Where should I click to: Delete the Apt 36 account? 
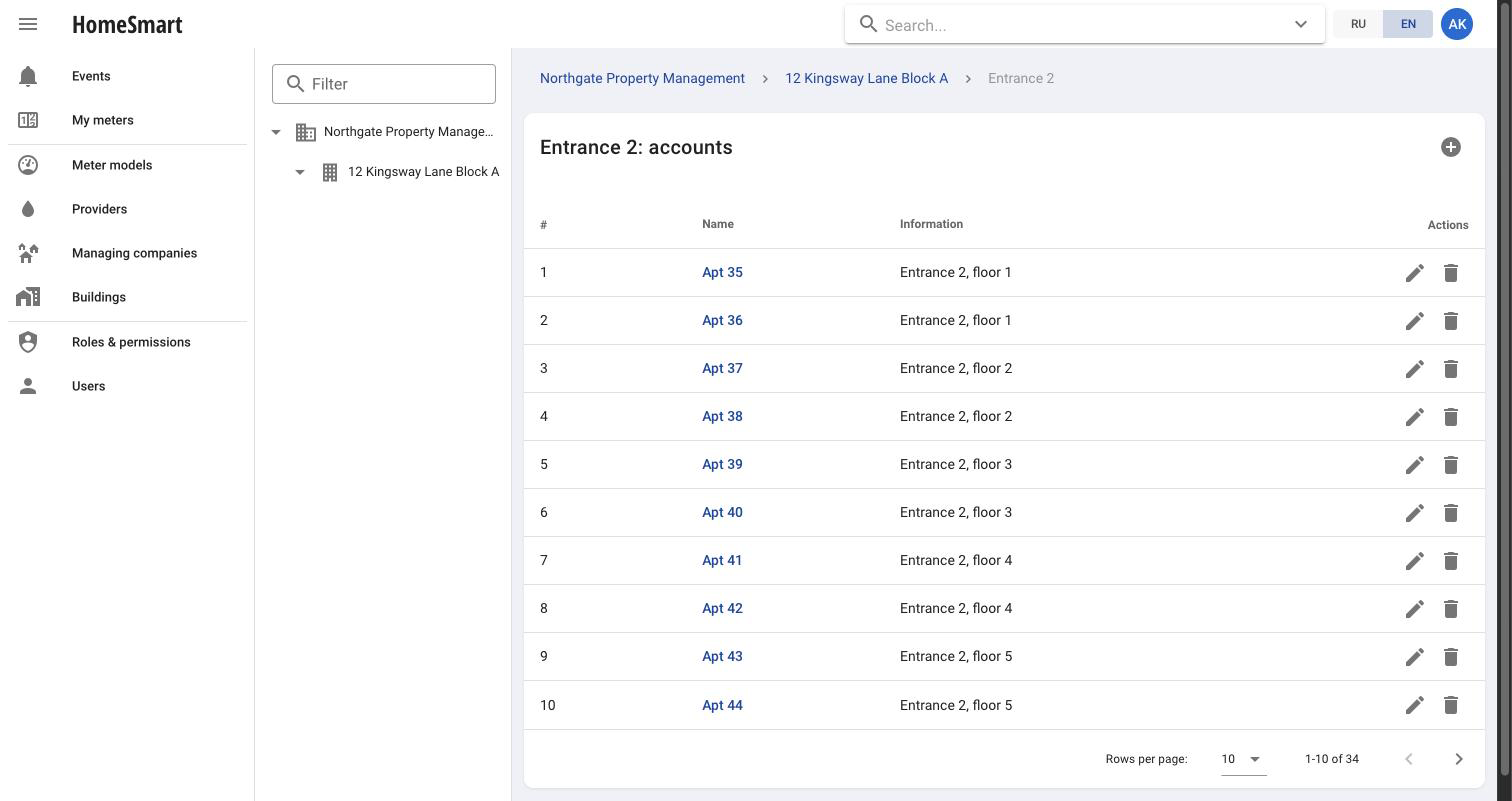[1451, 321]
